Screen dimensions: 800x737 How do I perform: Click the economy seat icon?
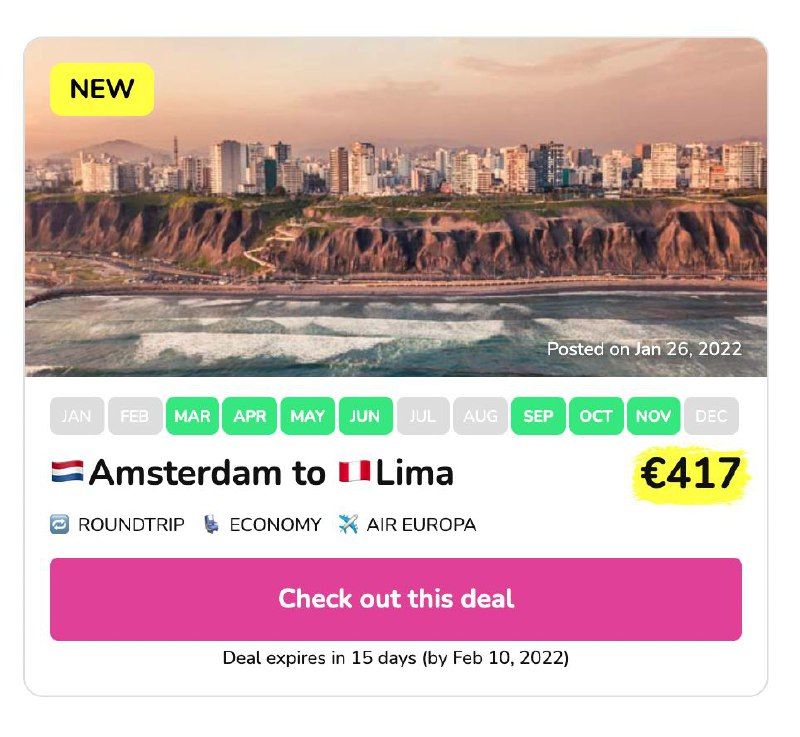pos(211,524)
